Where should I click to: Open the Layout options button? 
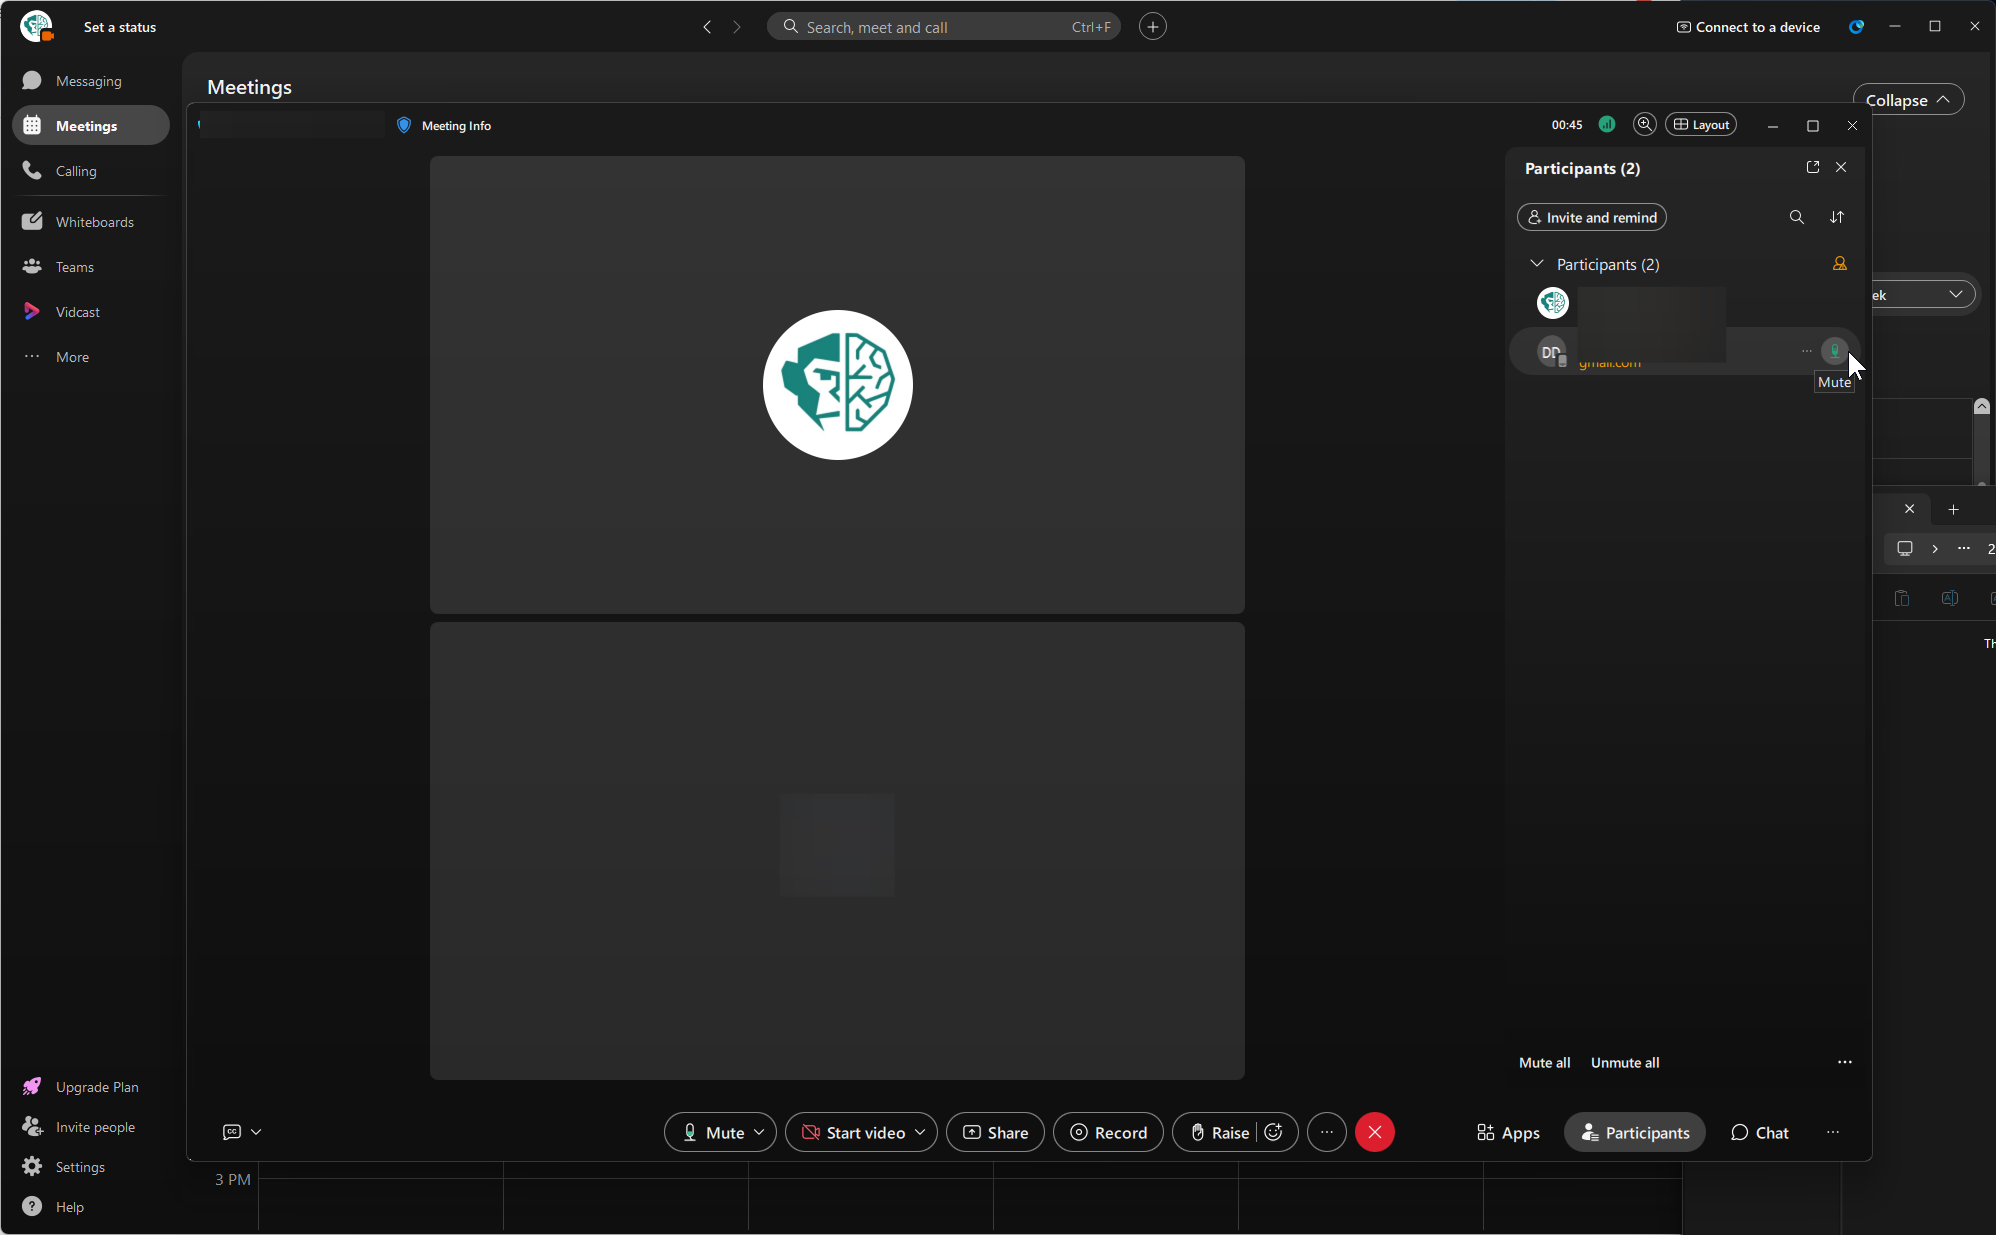pyautogui.click(x=1701, y=124)
